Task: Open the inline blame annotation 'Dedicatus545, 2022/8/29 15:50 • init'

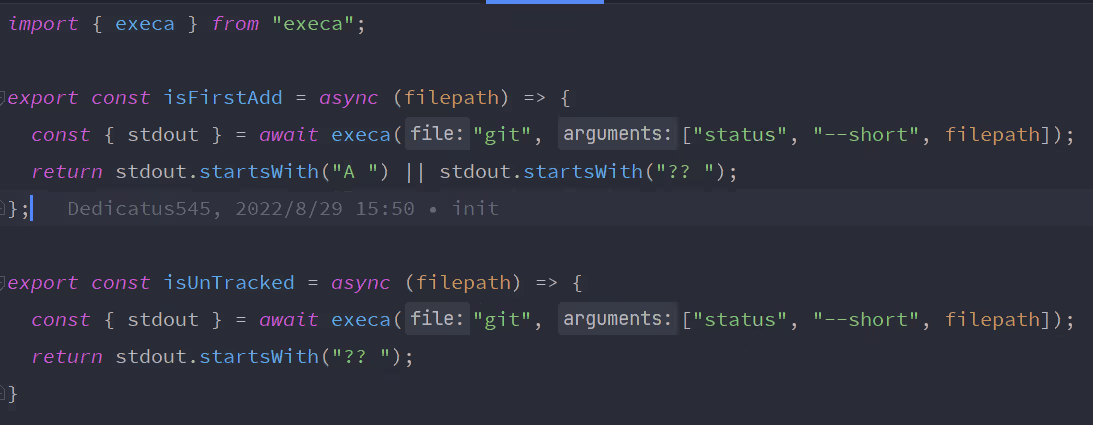Action: point(283,208)
